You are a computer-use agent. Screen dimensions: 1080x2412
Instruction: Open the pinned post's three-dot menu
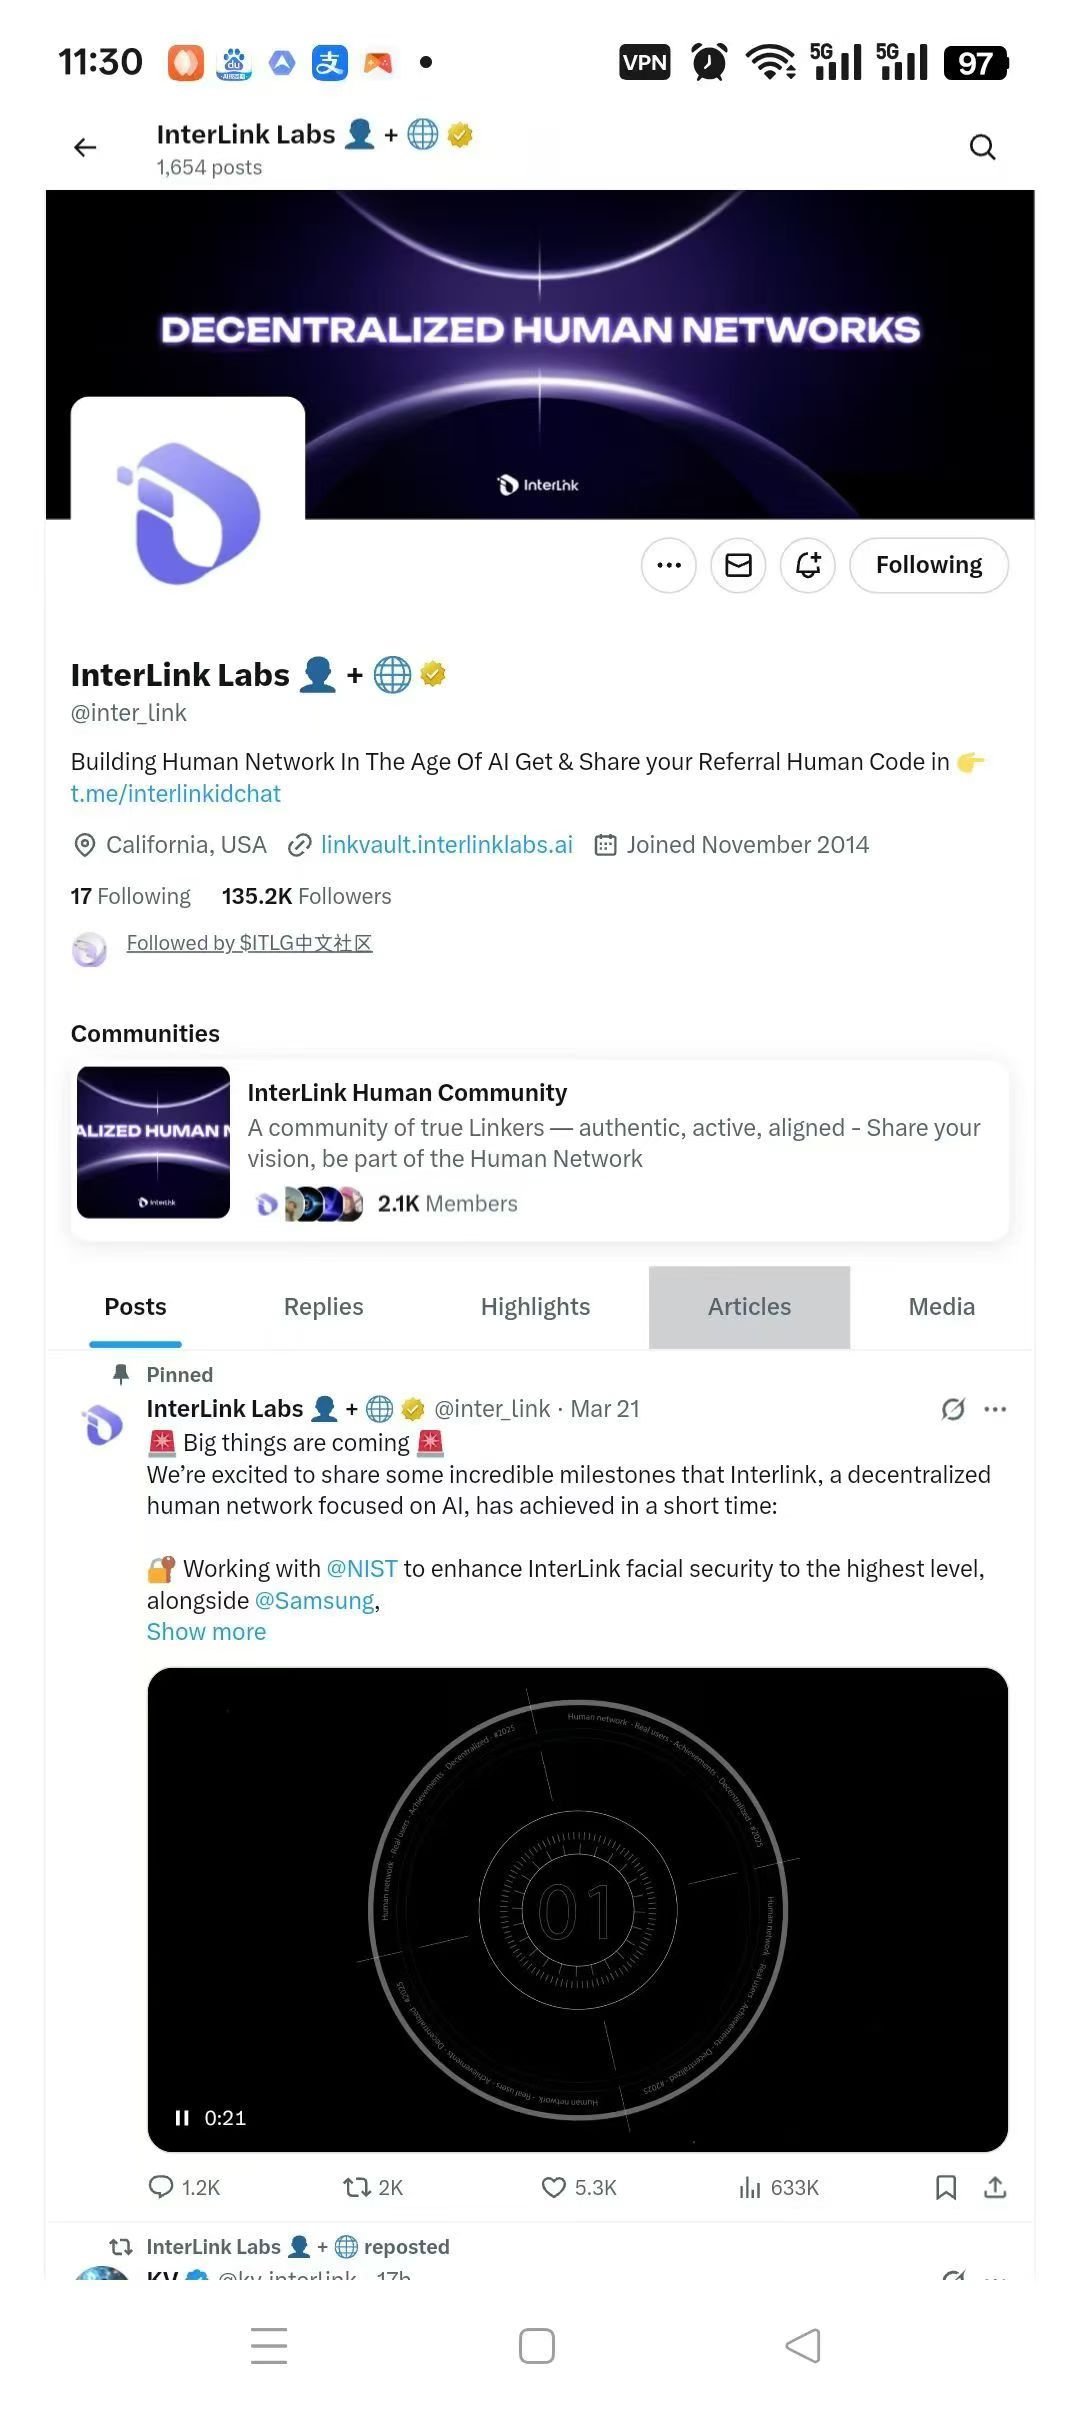coord(995,1409)
